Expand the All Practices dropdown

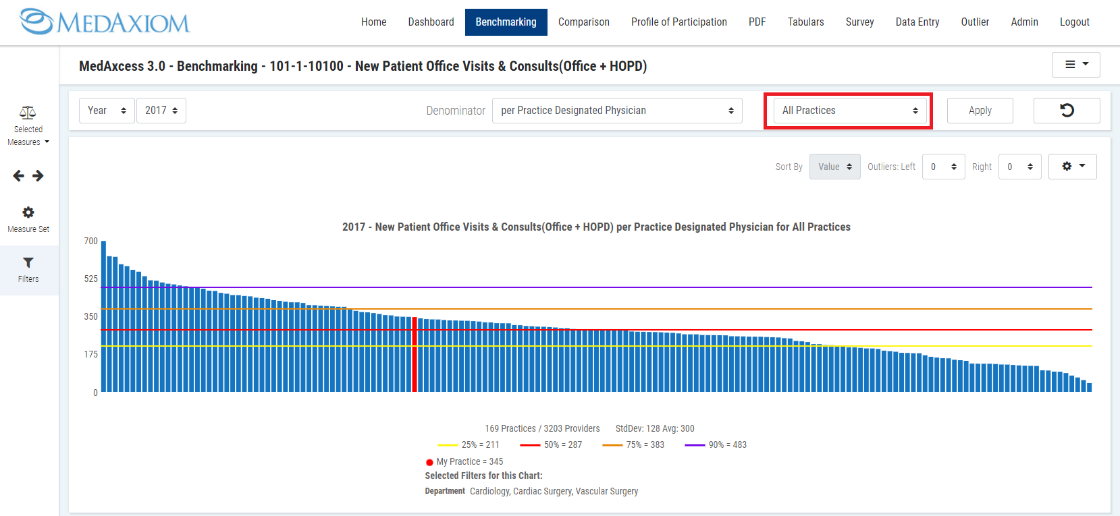(x=848, y=110)
